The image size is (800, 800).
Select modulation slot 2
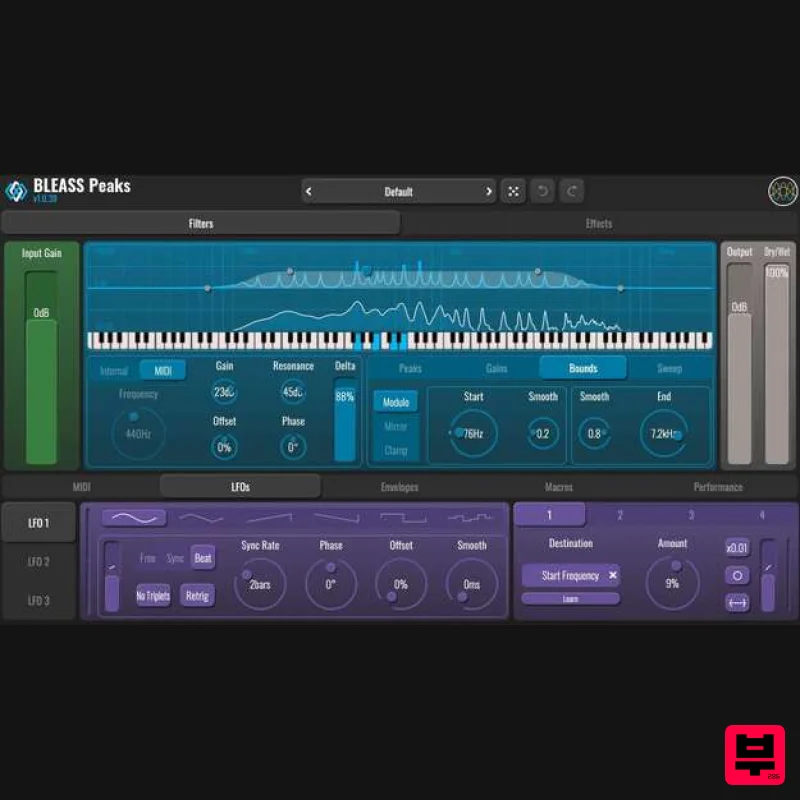(620, 515)
